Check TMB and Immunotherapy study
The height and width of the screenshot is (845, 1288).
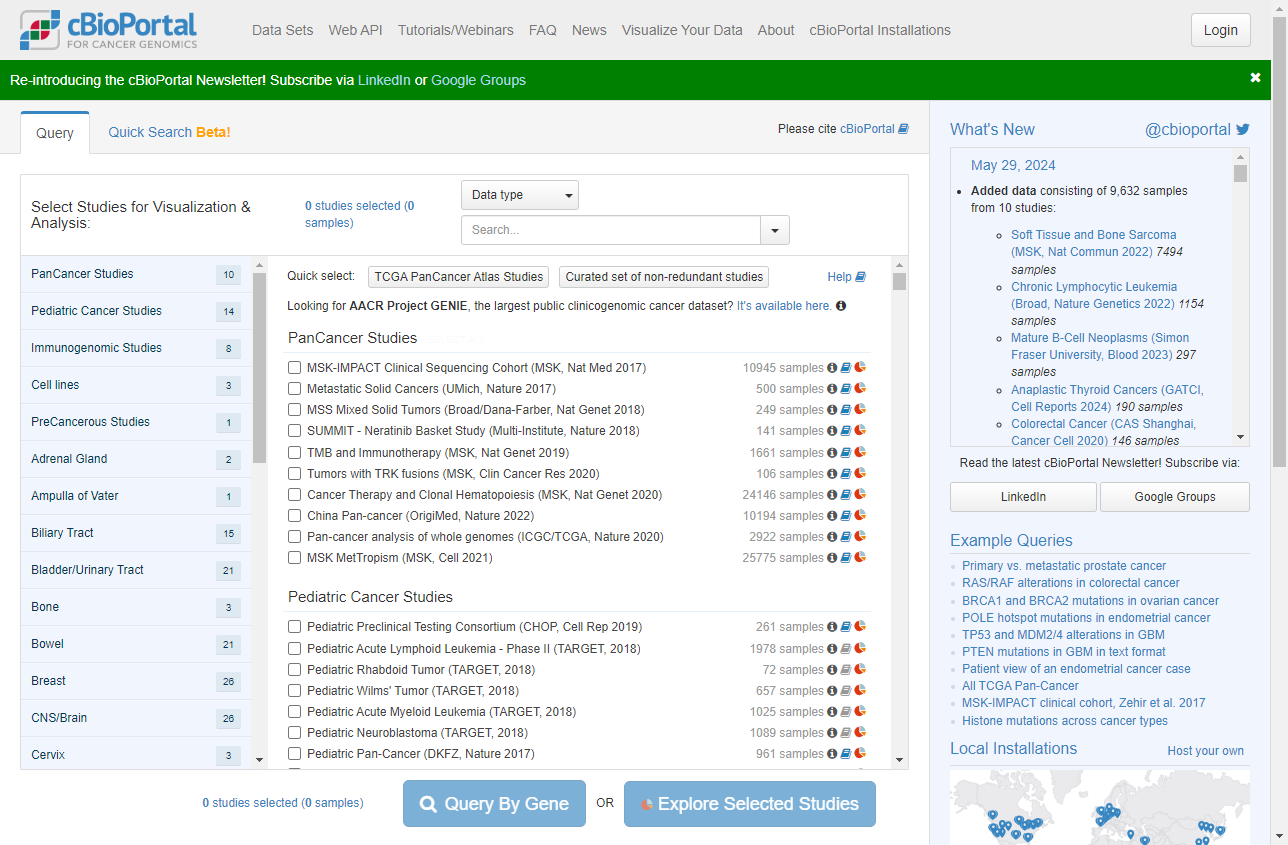[x=295, y=453]
